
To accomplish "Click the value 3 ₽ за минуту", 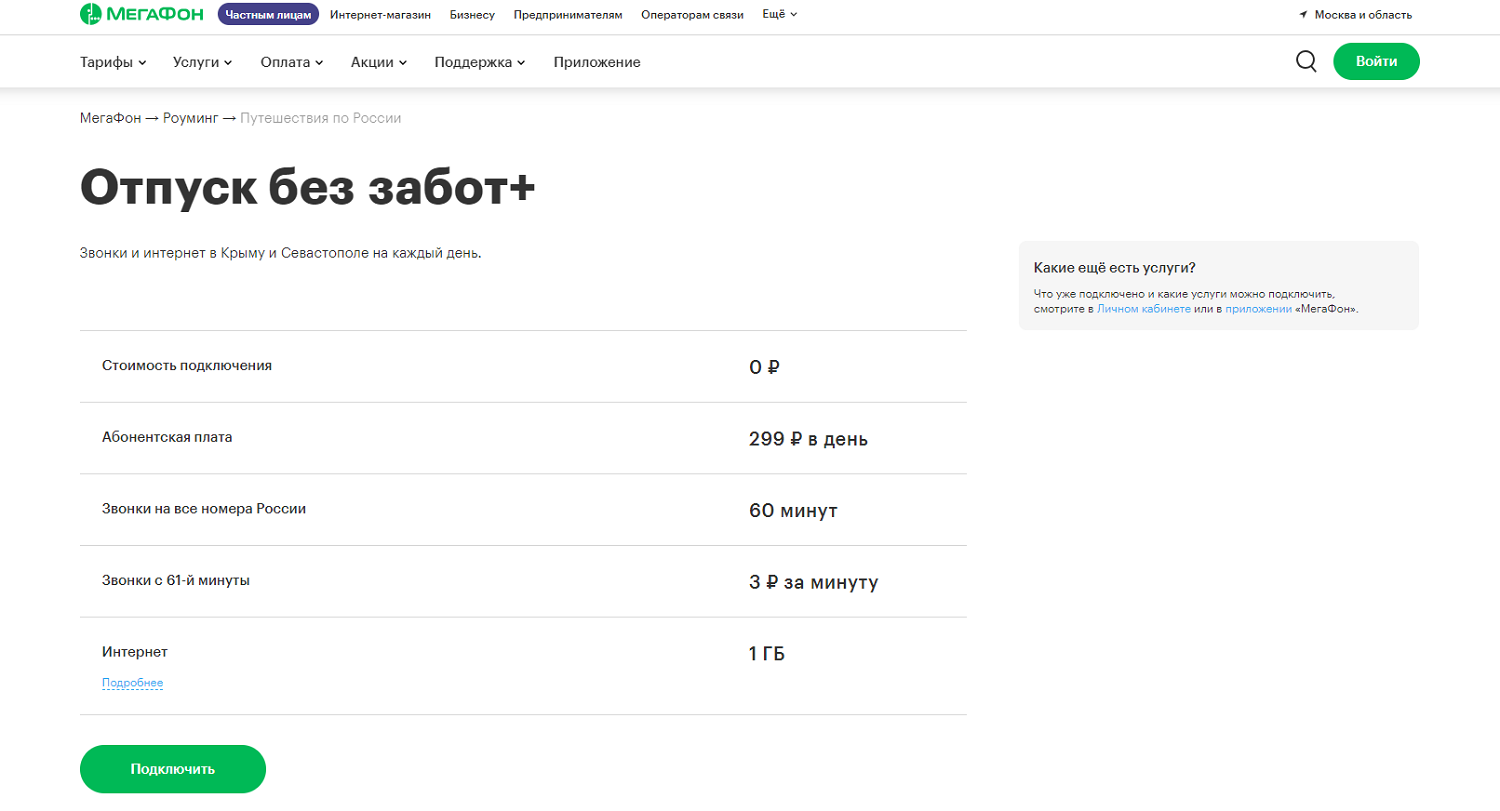I will 813,582.
